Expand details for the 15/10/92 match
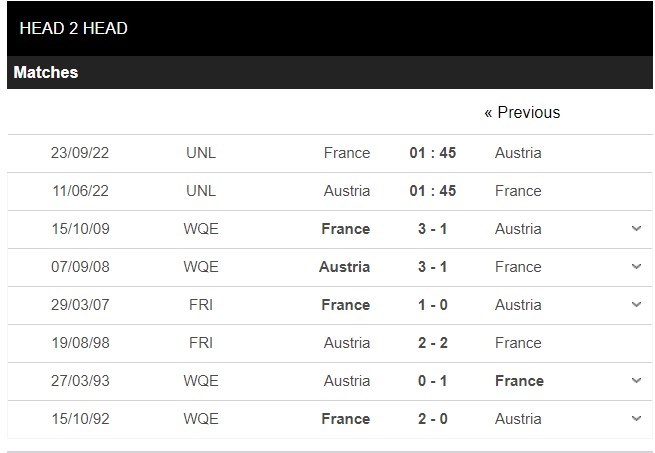The height and width of the screenshot is (453, 655). click(x=636, y=419)
